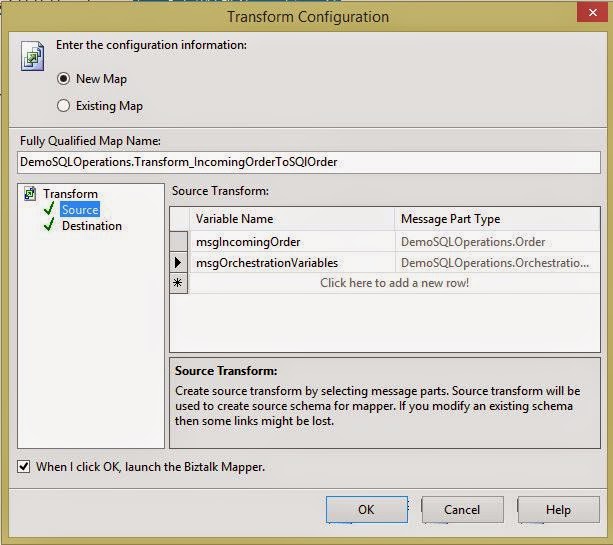613x545 pixels.
Task: Uncheck launch the Biztalk Mapper checkbox
Action: [23, 466]
